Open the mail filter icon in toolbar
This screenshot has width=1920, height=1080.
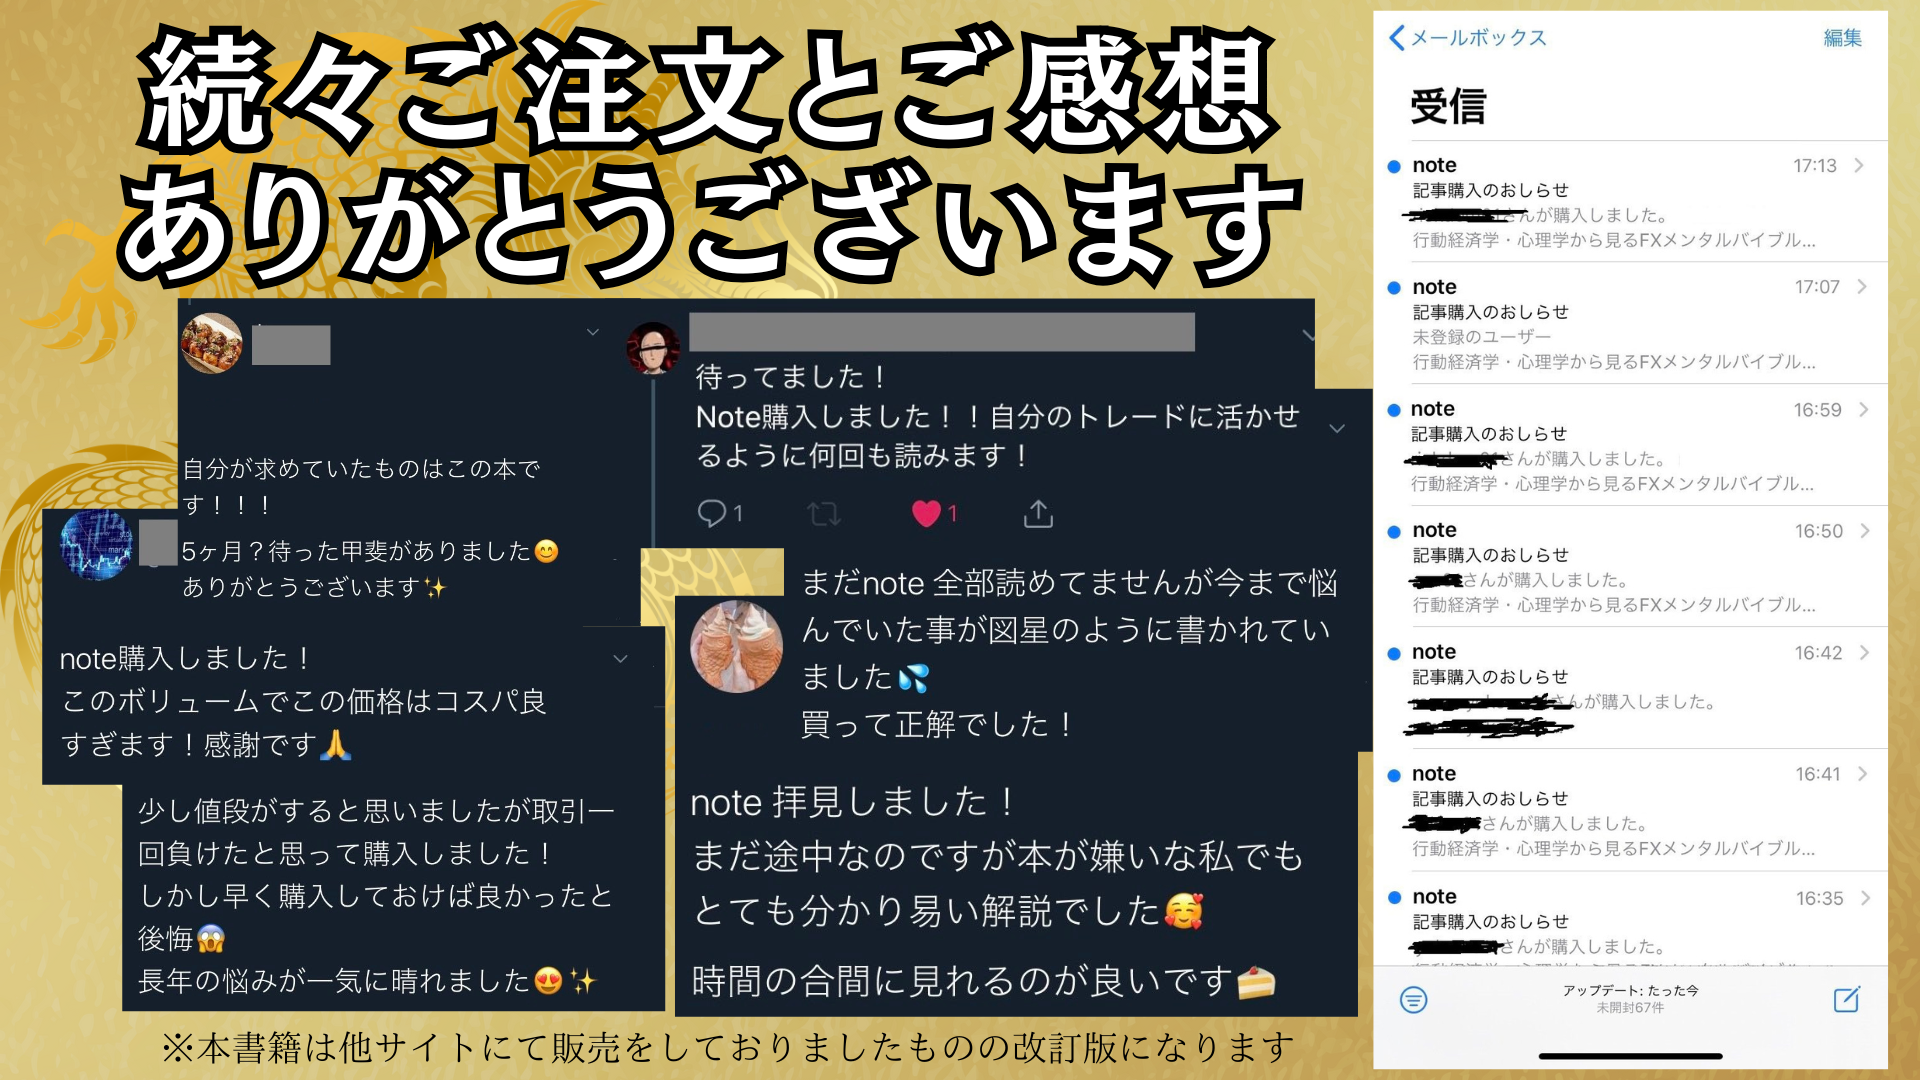pyautogui.click(x=1413, y=999)
